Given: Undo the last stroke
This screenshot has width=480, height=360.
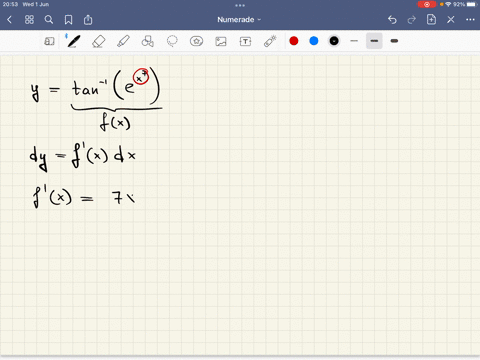Looking at the screenshot, I should pyautogui.click(x=392, y=20).
